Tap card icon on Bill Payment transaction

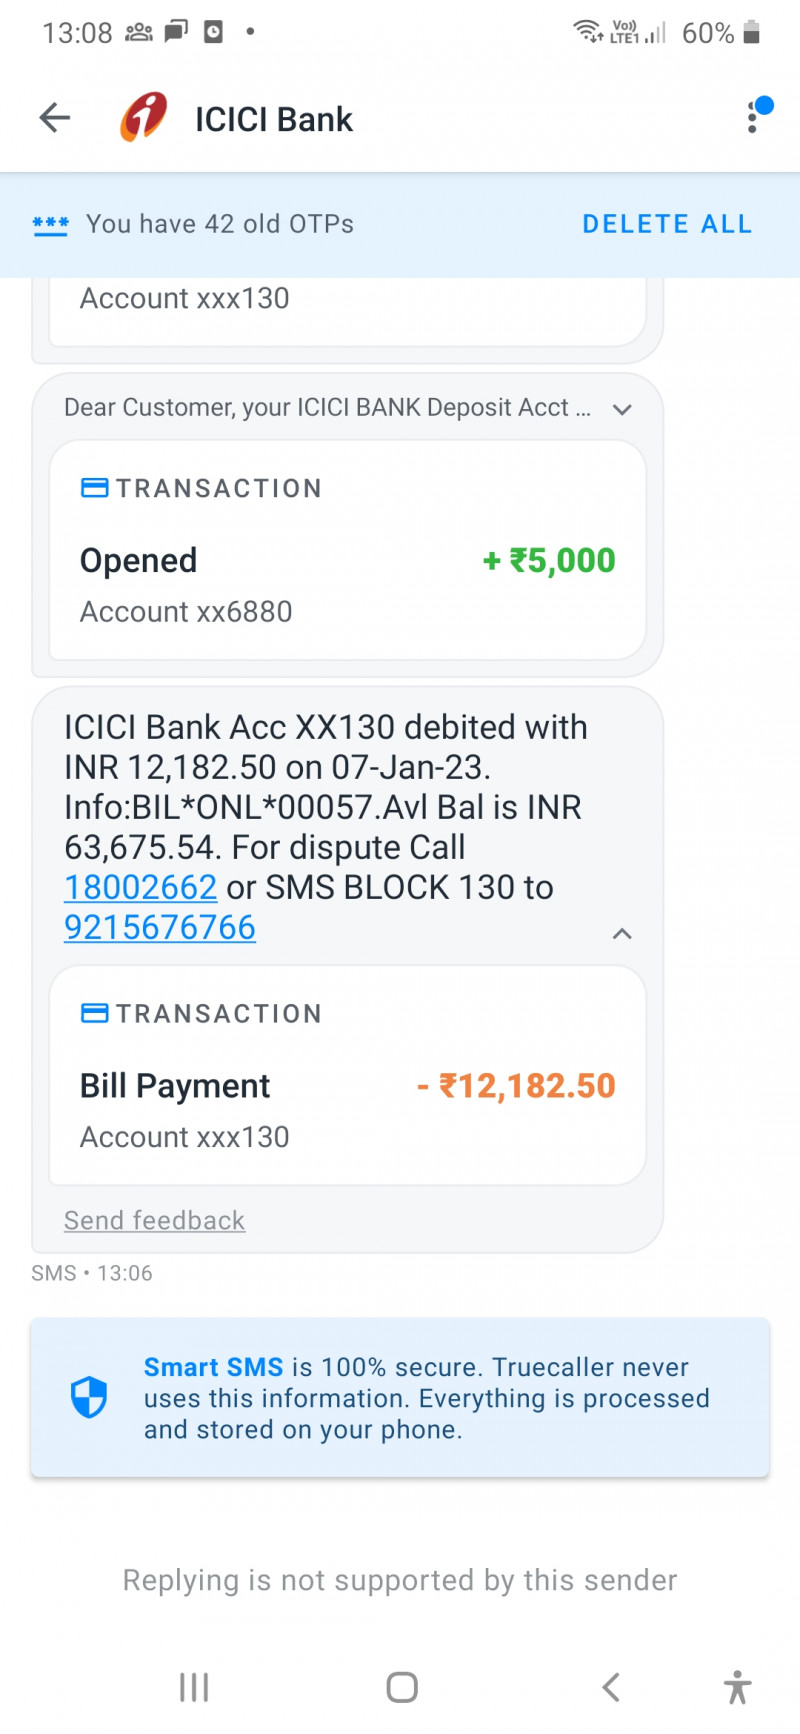click(94, 1014)
